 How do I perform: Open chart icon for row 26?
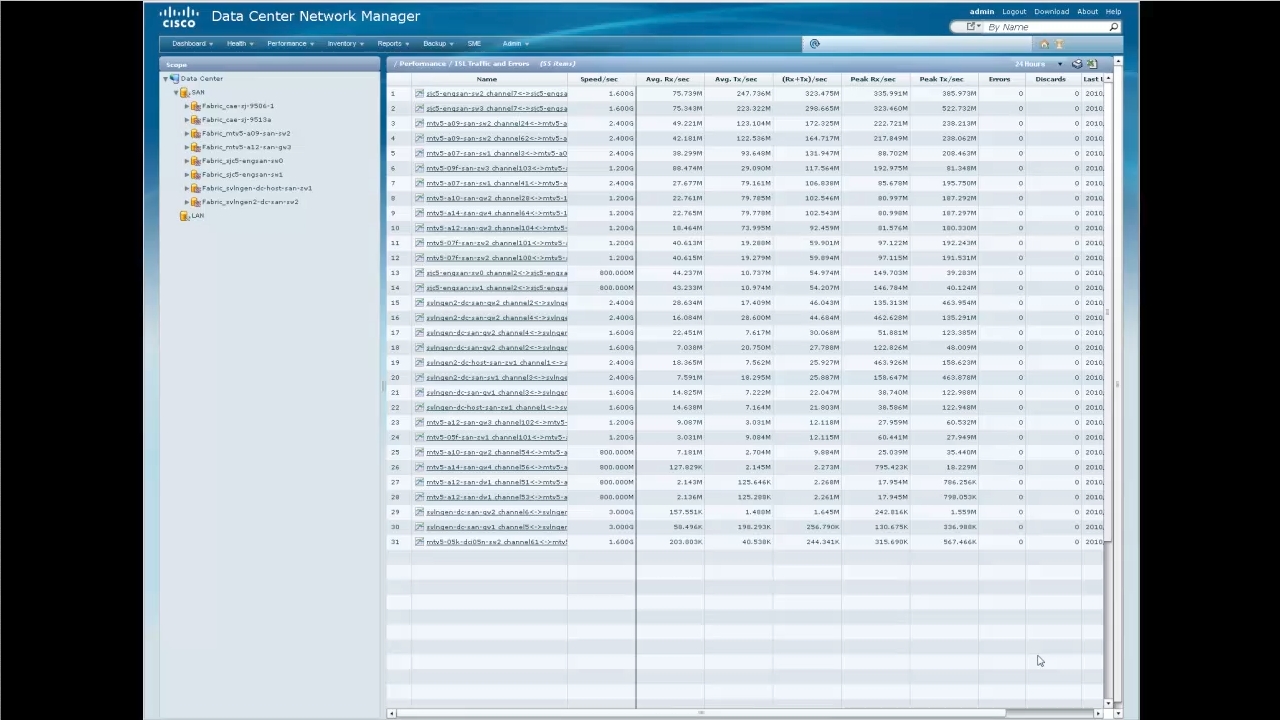(x=420, y=467)
